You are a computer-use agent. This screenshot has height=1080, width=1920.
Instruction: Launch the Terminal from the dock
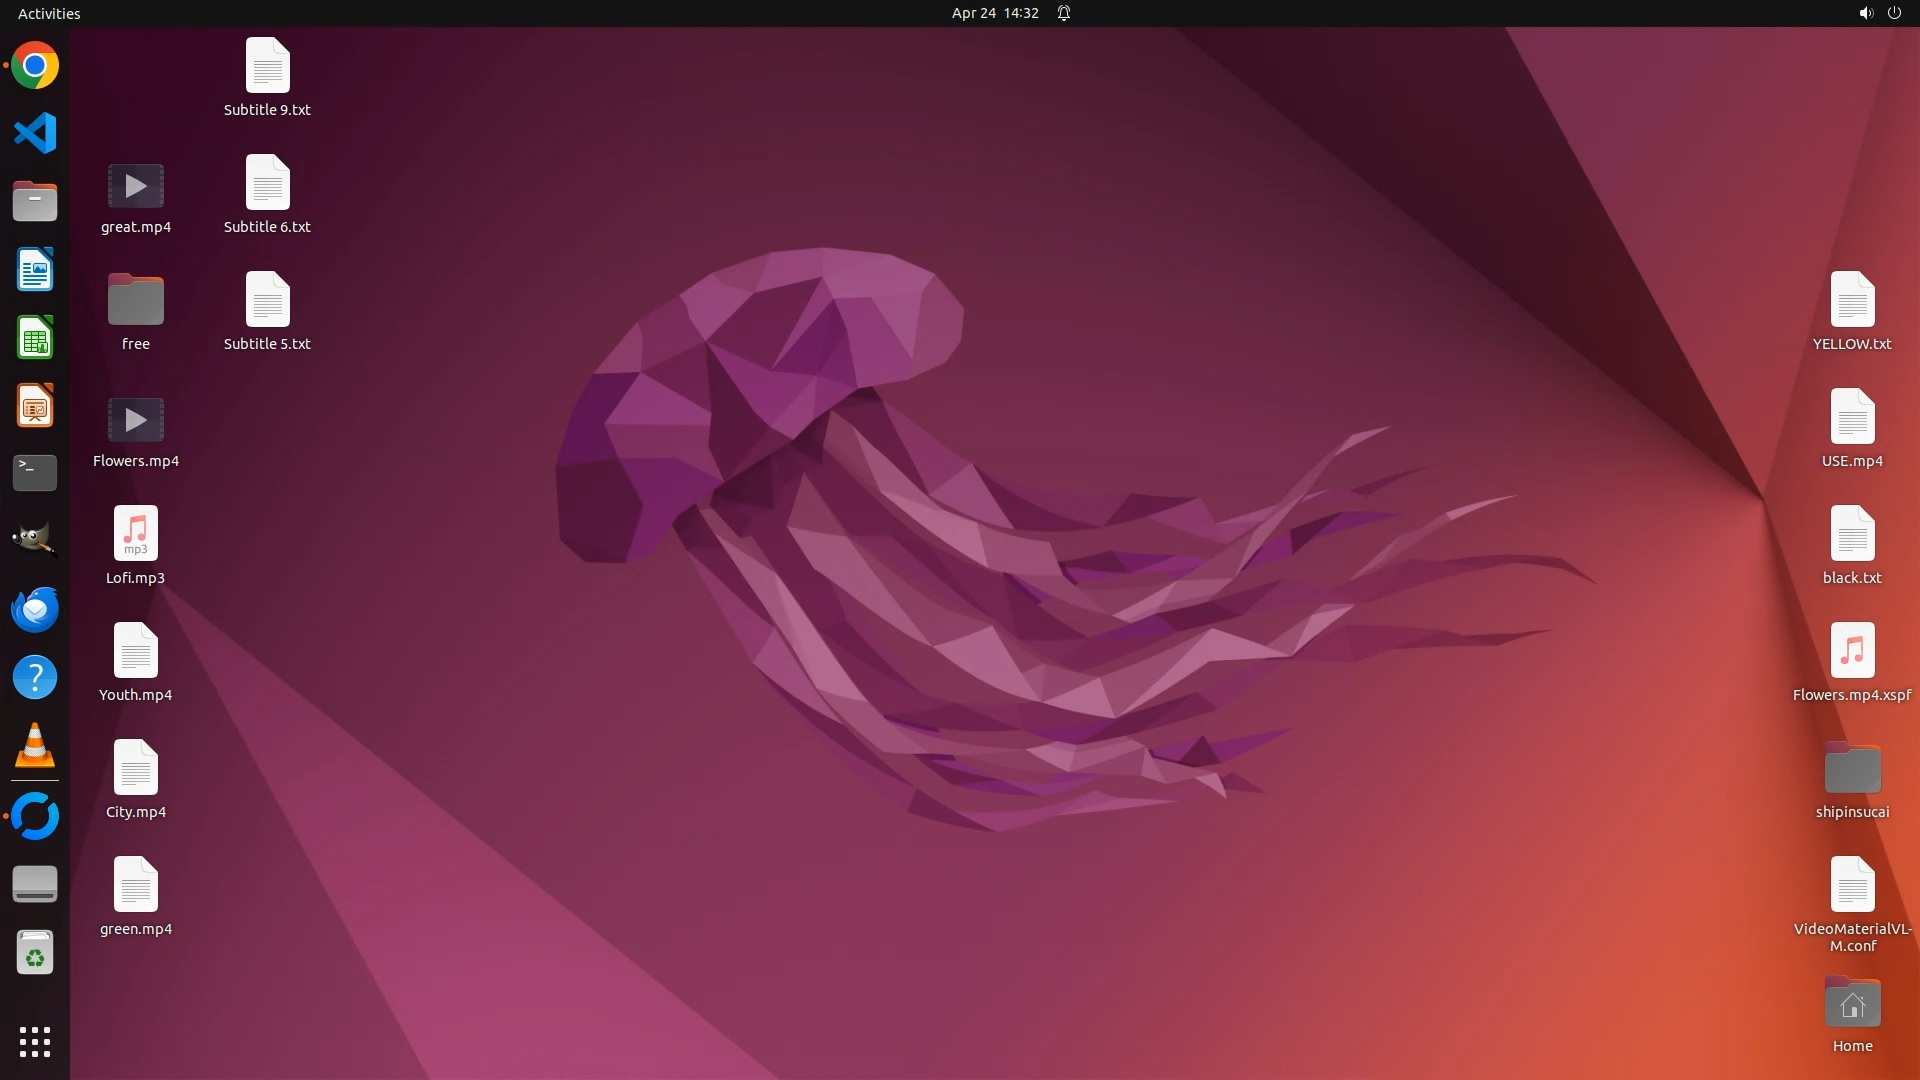click(35, 473)
